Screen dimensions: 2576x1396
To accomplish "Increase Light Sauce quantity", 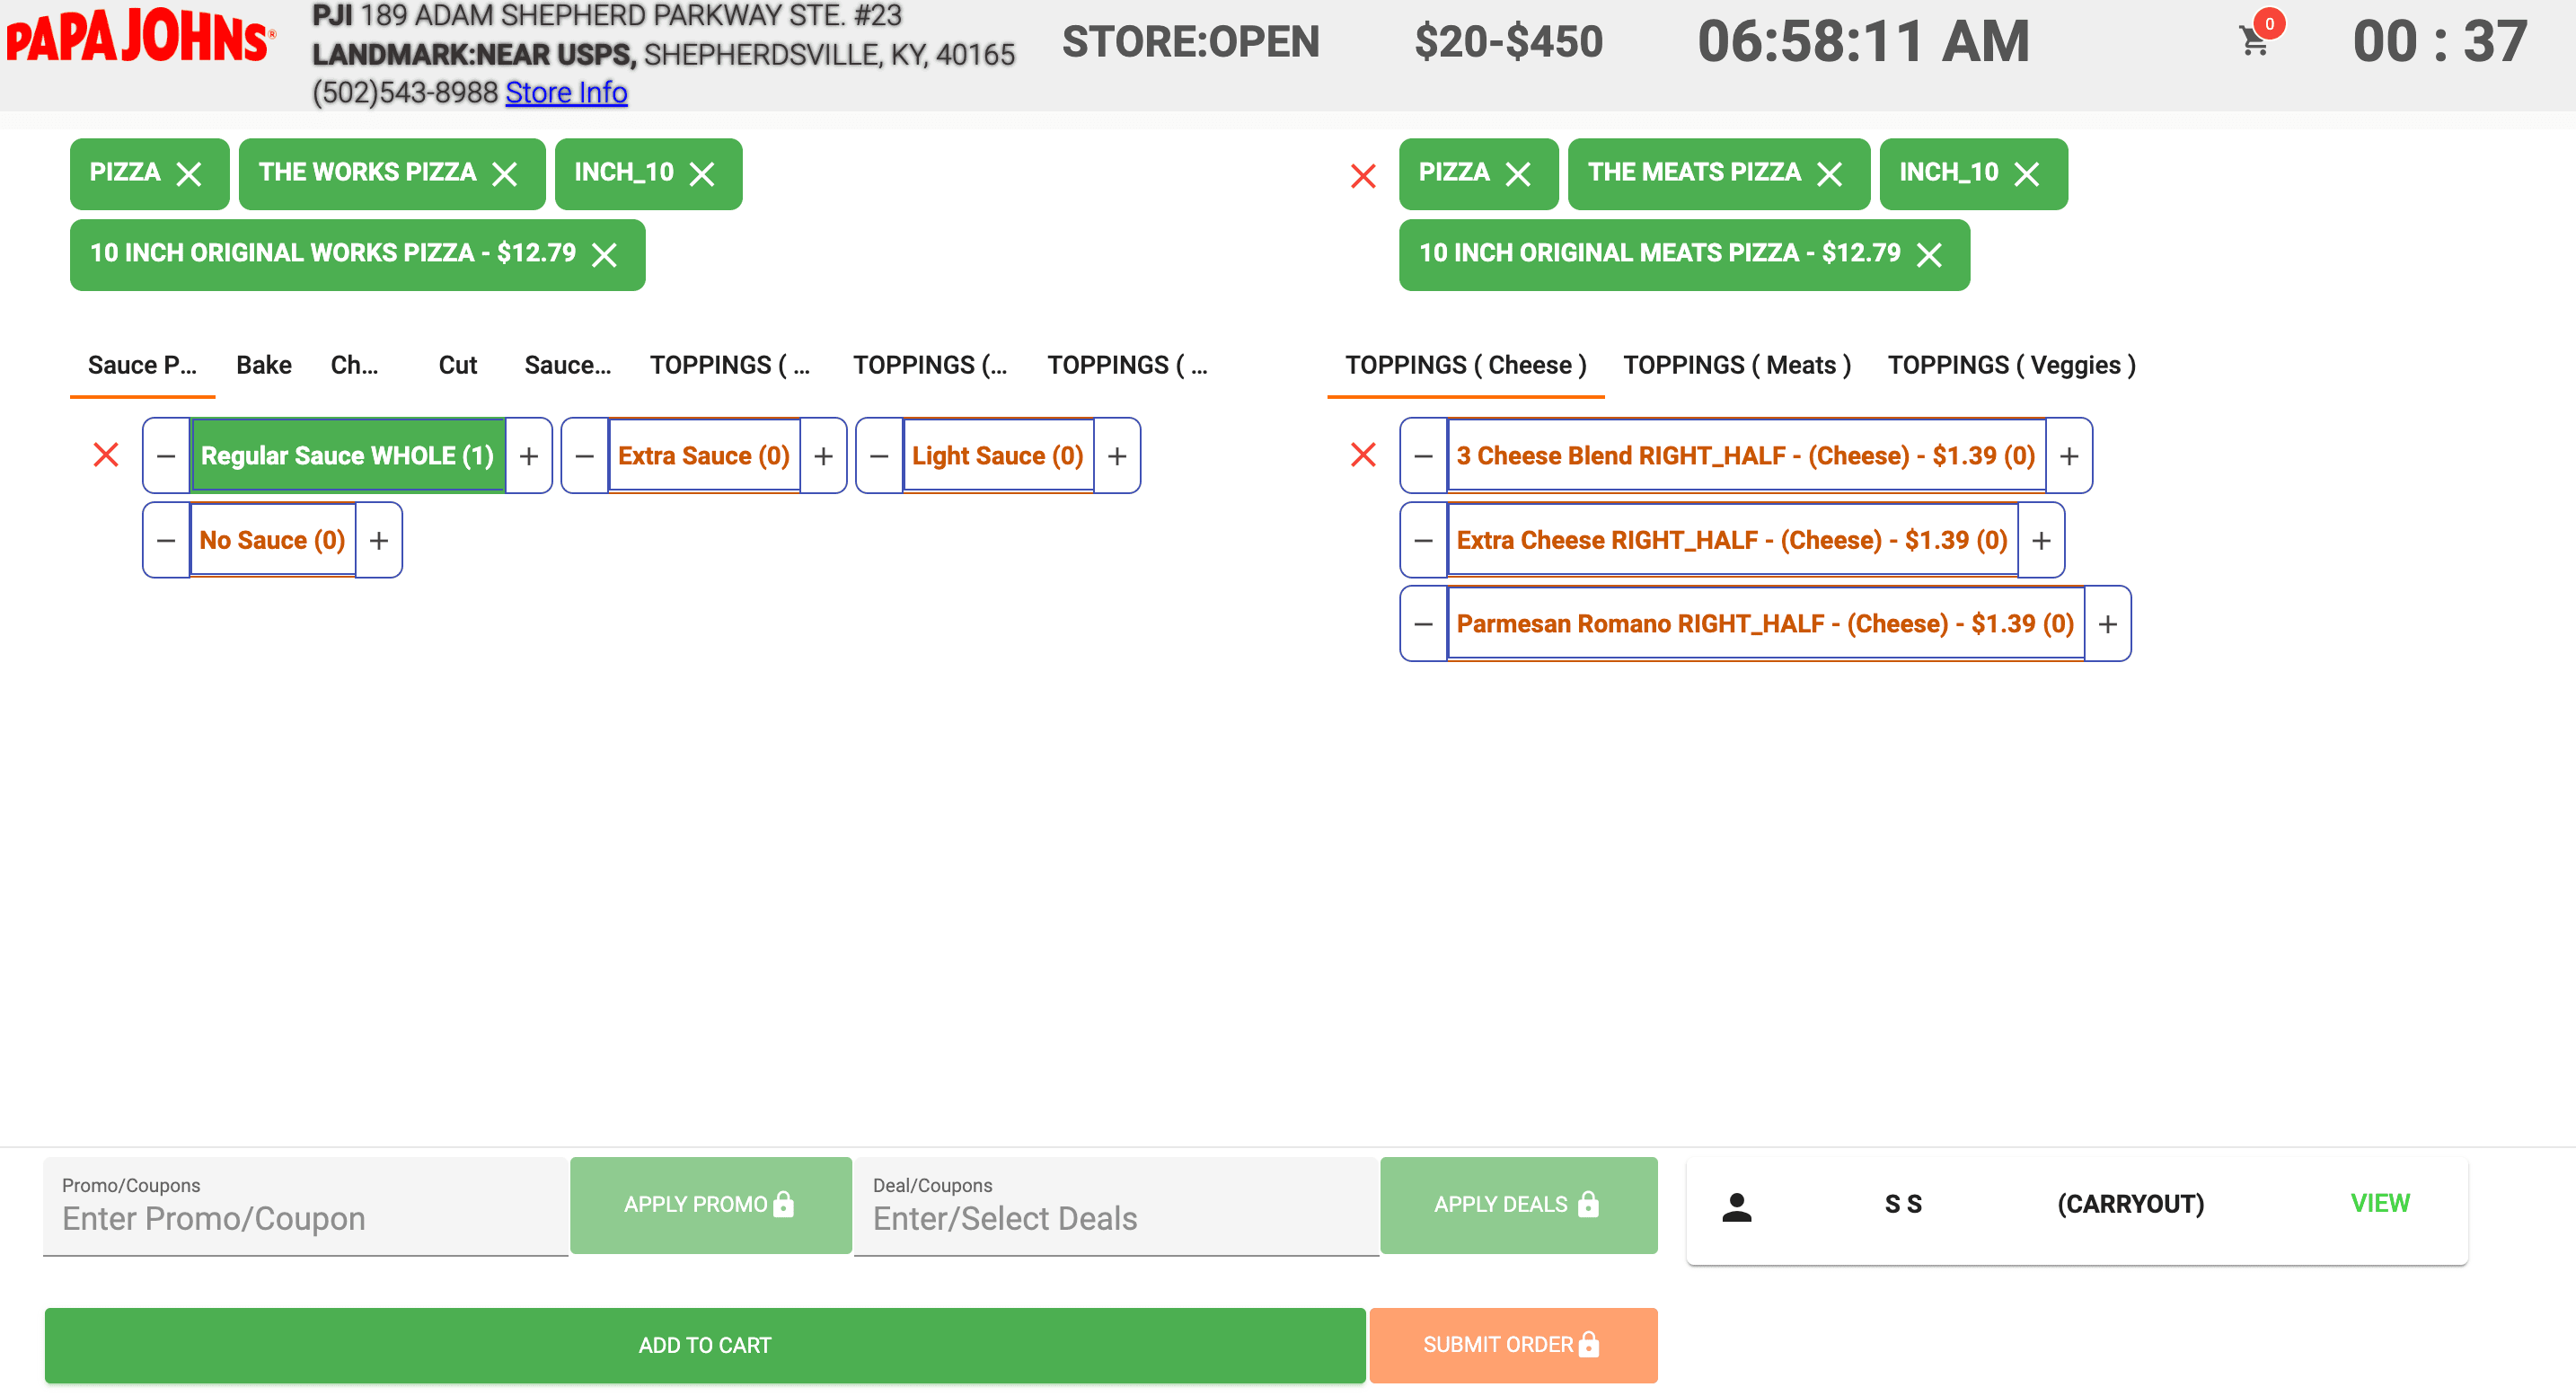I will click(1117, 456).
